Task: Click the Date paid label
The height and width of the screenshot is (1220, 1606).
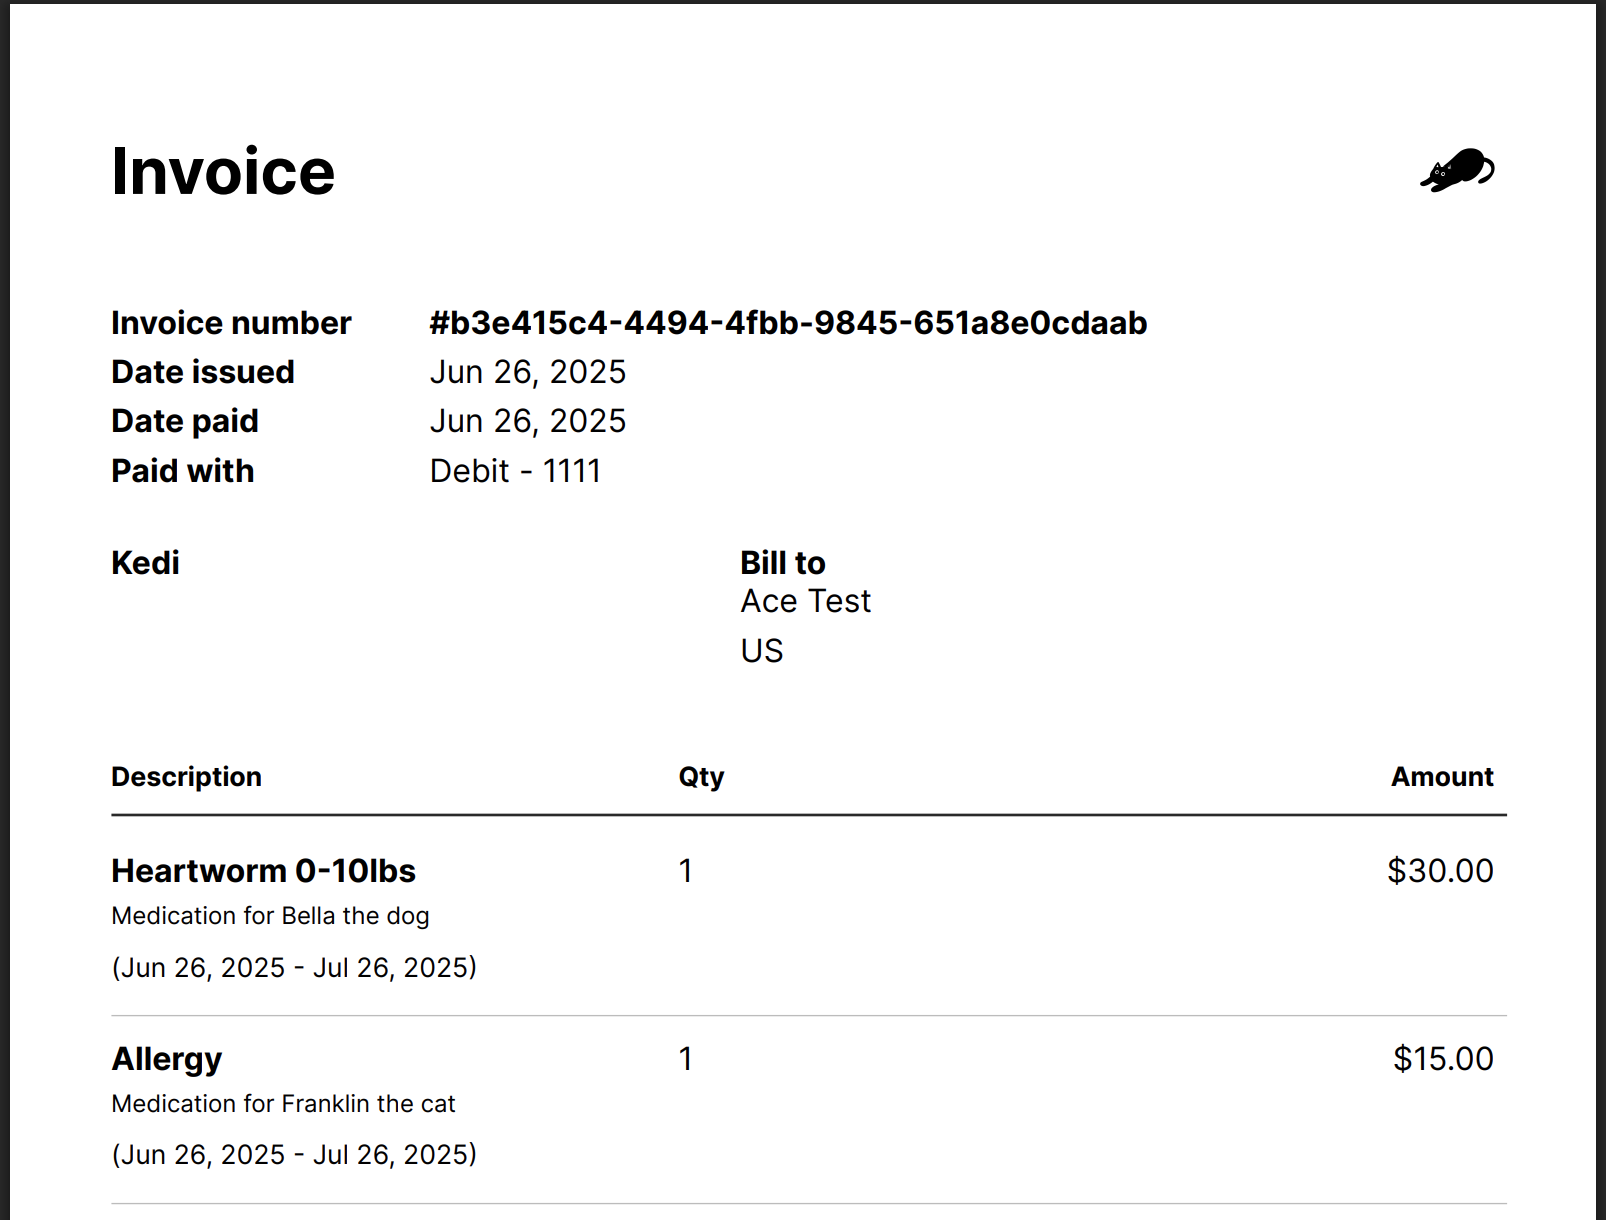Action: (x=185, y=421)
